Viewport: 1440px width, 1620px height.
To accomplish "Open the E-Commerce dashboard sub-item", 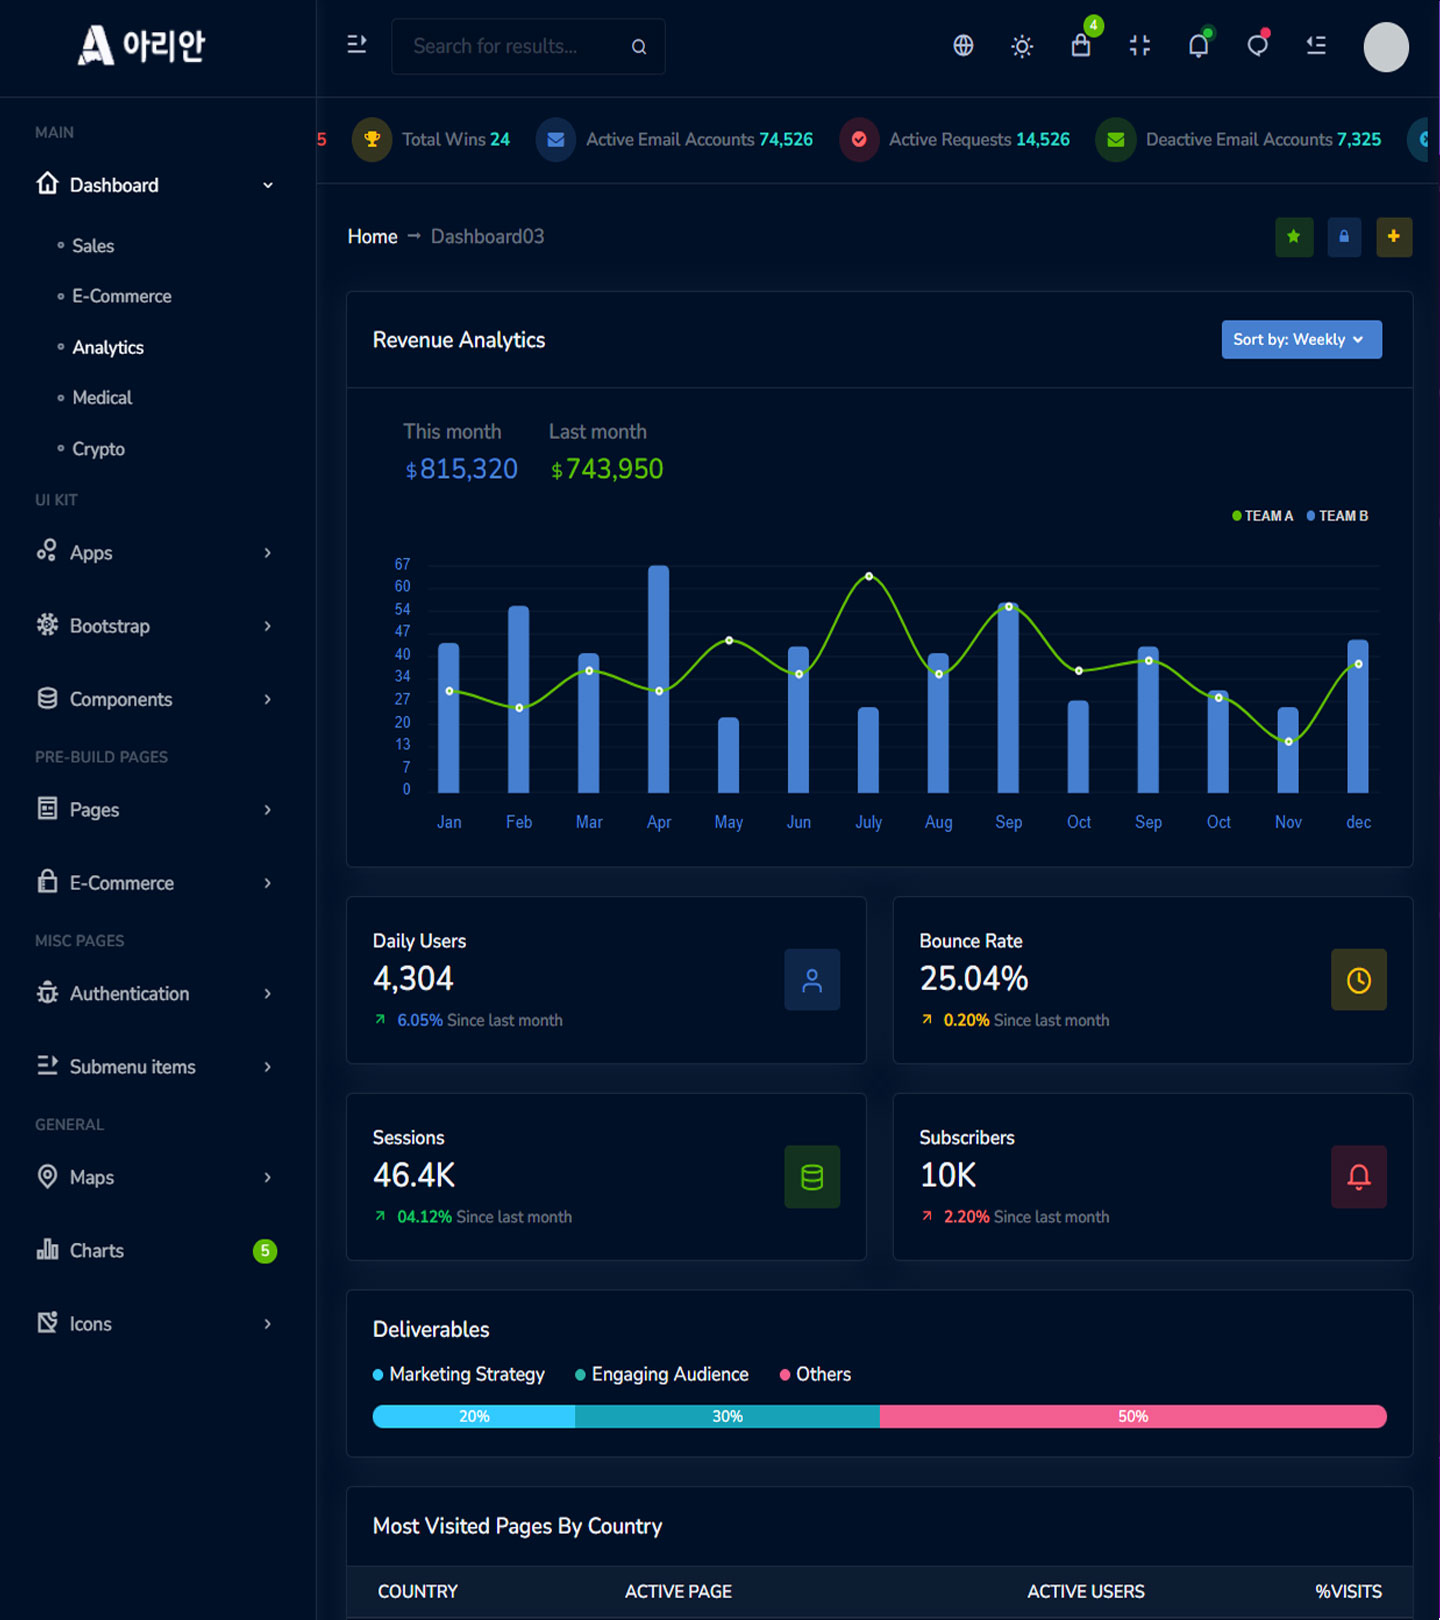I will tap(122, 297).
